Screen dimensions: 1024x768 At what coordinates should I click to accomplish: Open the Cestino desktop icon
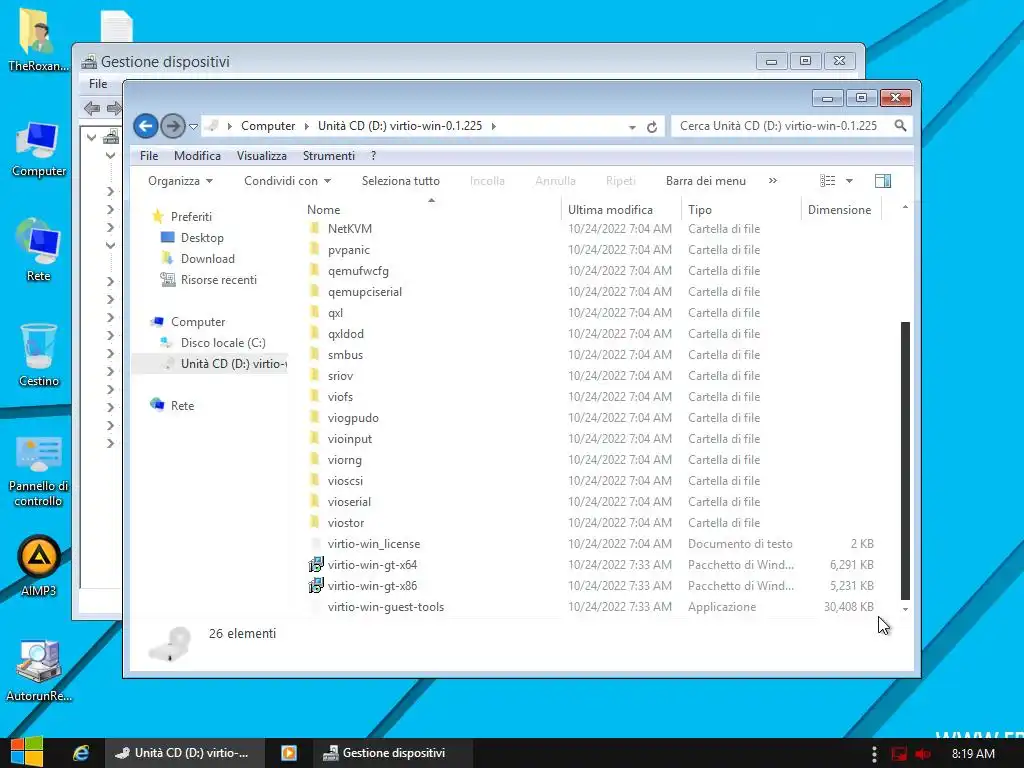39,355
